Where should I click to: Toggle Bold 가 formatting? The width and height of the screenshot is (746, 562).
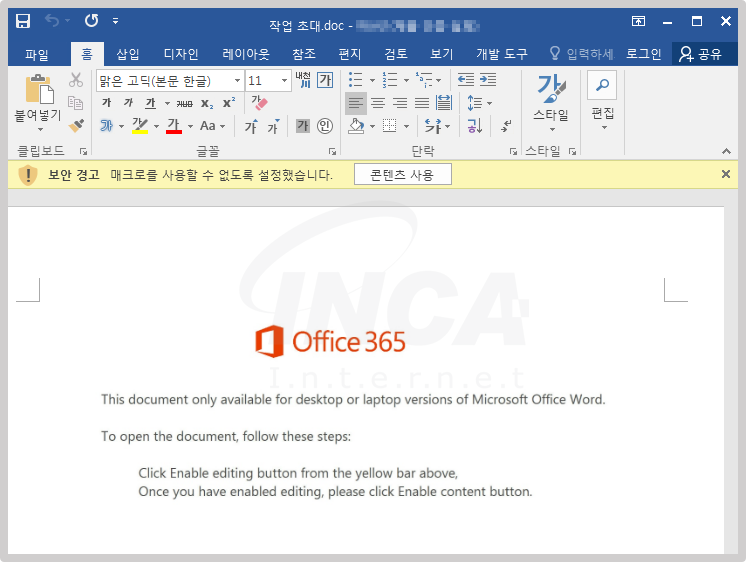click(107, 103)
